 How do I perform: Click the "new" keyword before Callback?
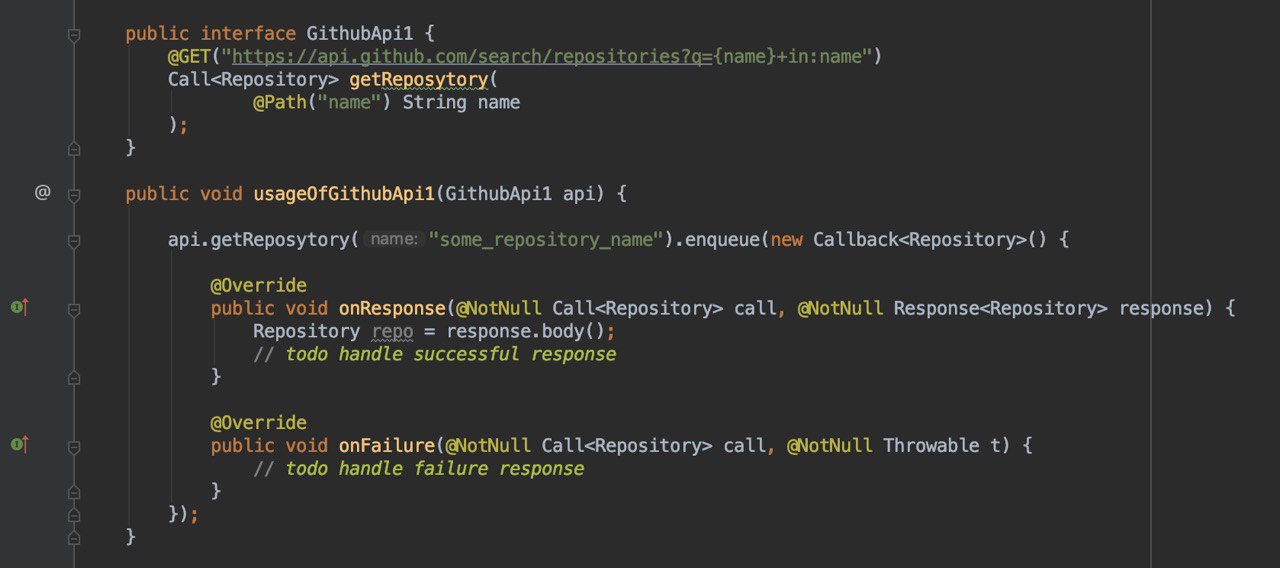coord(786,240)
